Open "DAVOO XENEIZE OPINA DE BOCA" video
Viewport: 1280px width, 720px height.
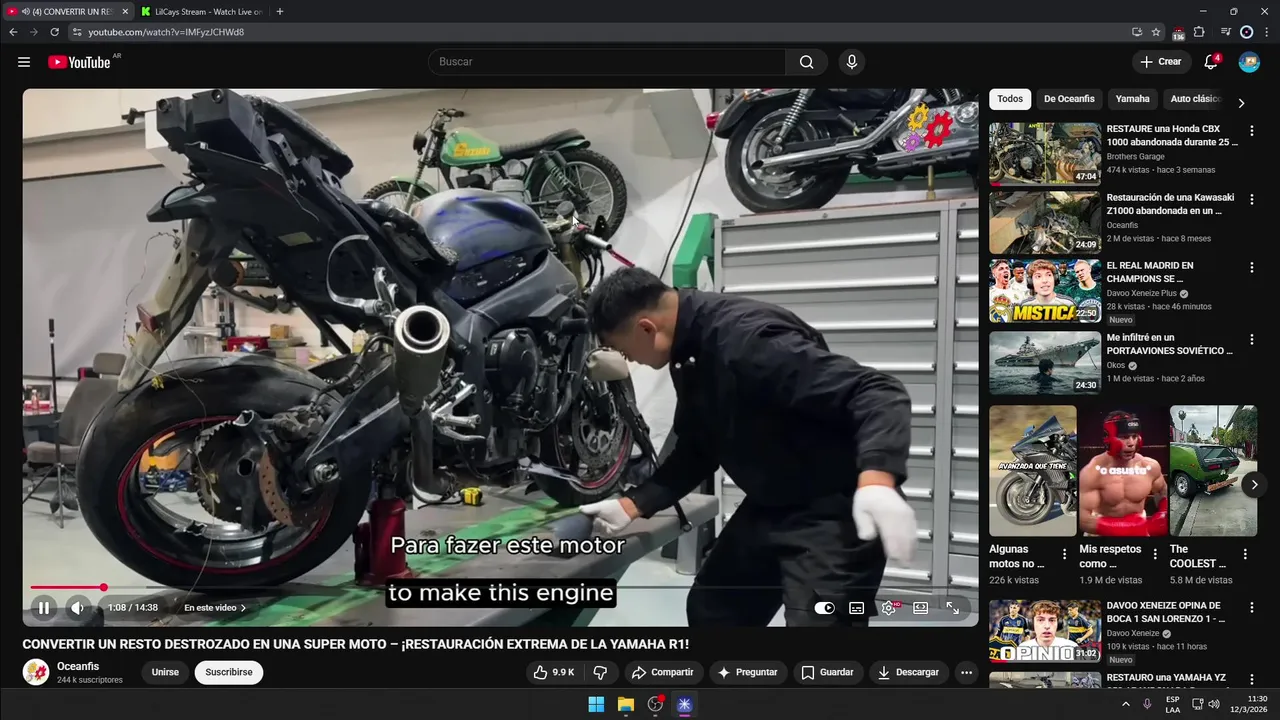(1045, 631)
